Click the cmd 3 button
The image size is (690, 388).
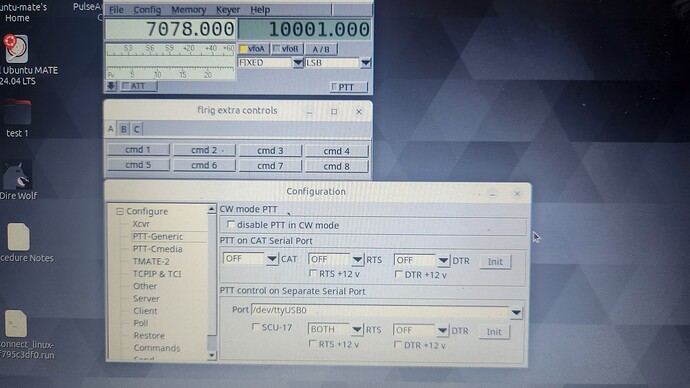(270, 150)
